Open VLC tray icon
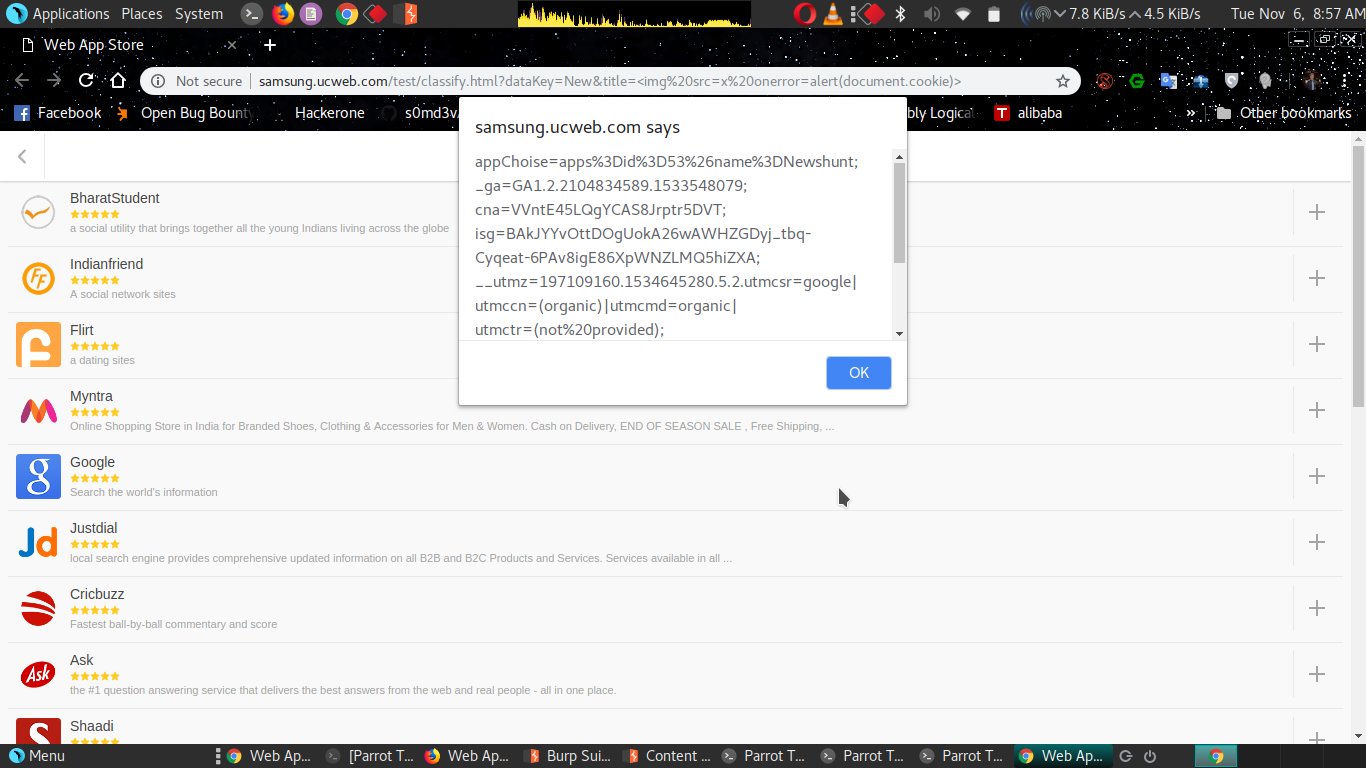 point(833,14)
